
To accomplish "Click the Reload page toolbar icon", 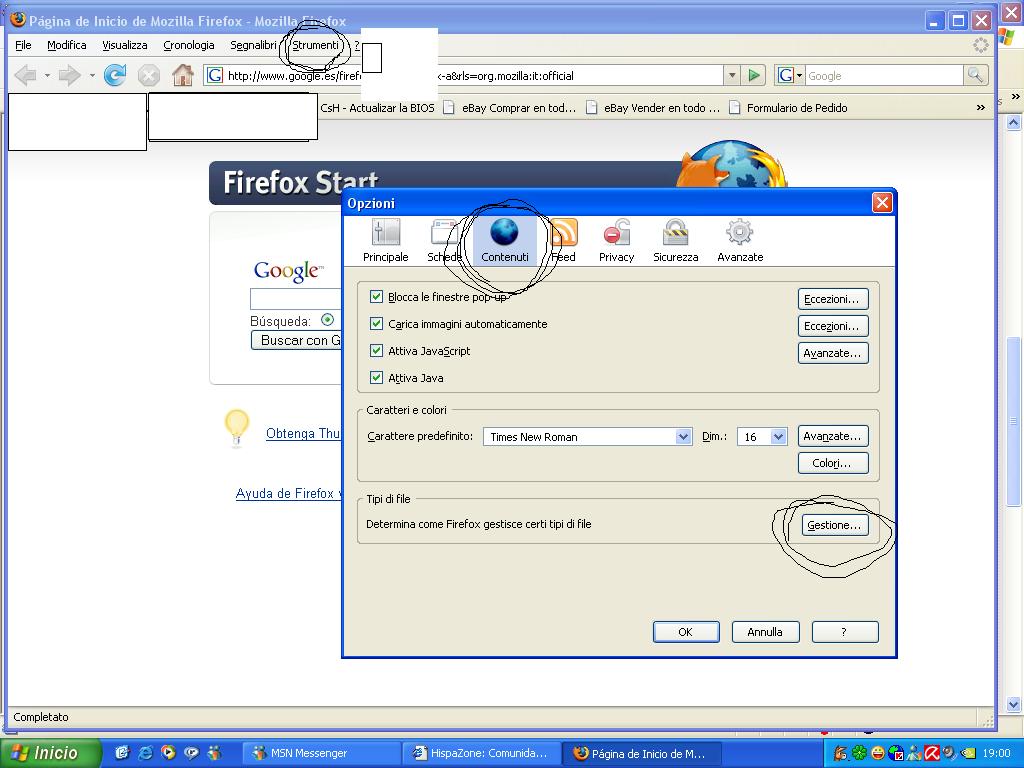I will pos(115,75).
